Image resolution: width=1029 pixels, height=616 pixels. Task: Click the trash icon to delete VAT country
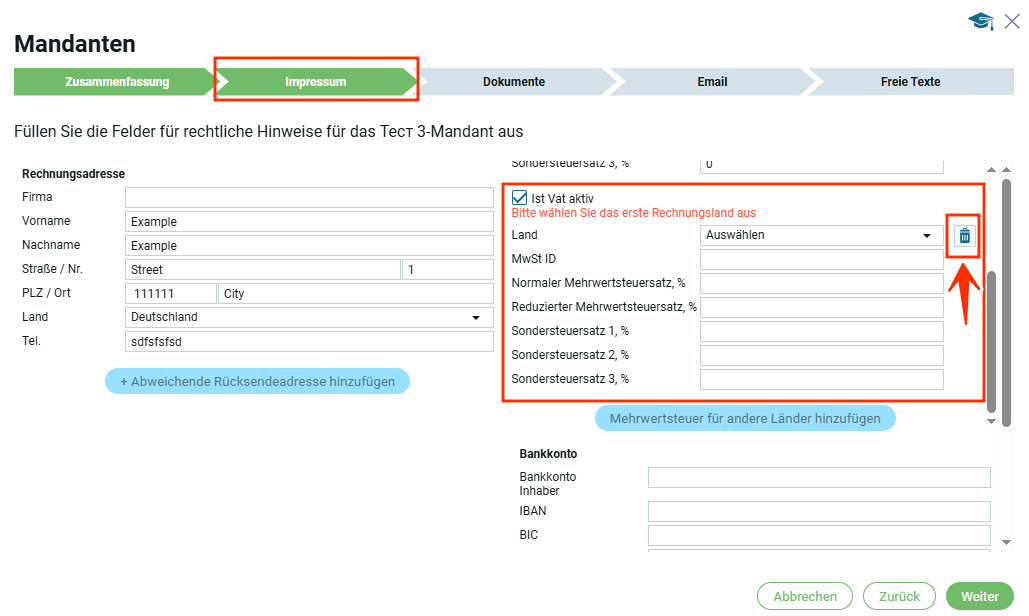pyautogui.click(x=964, y=236)
